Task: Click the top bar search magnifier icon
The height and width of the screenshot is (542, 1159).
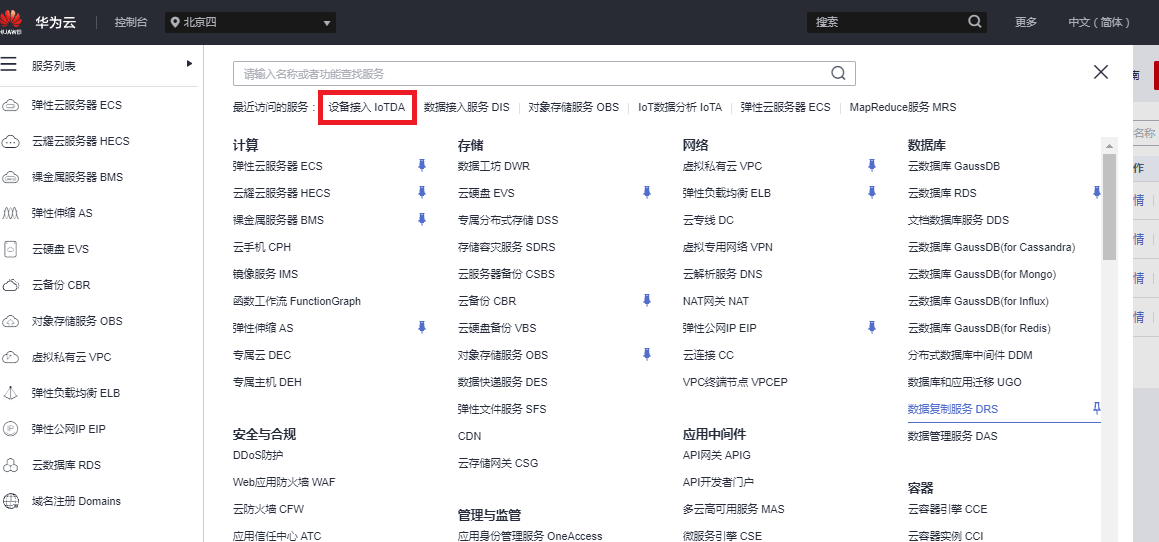Action: (975, 22)
